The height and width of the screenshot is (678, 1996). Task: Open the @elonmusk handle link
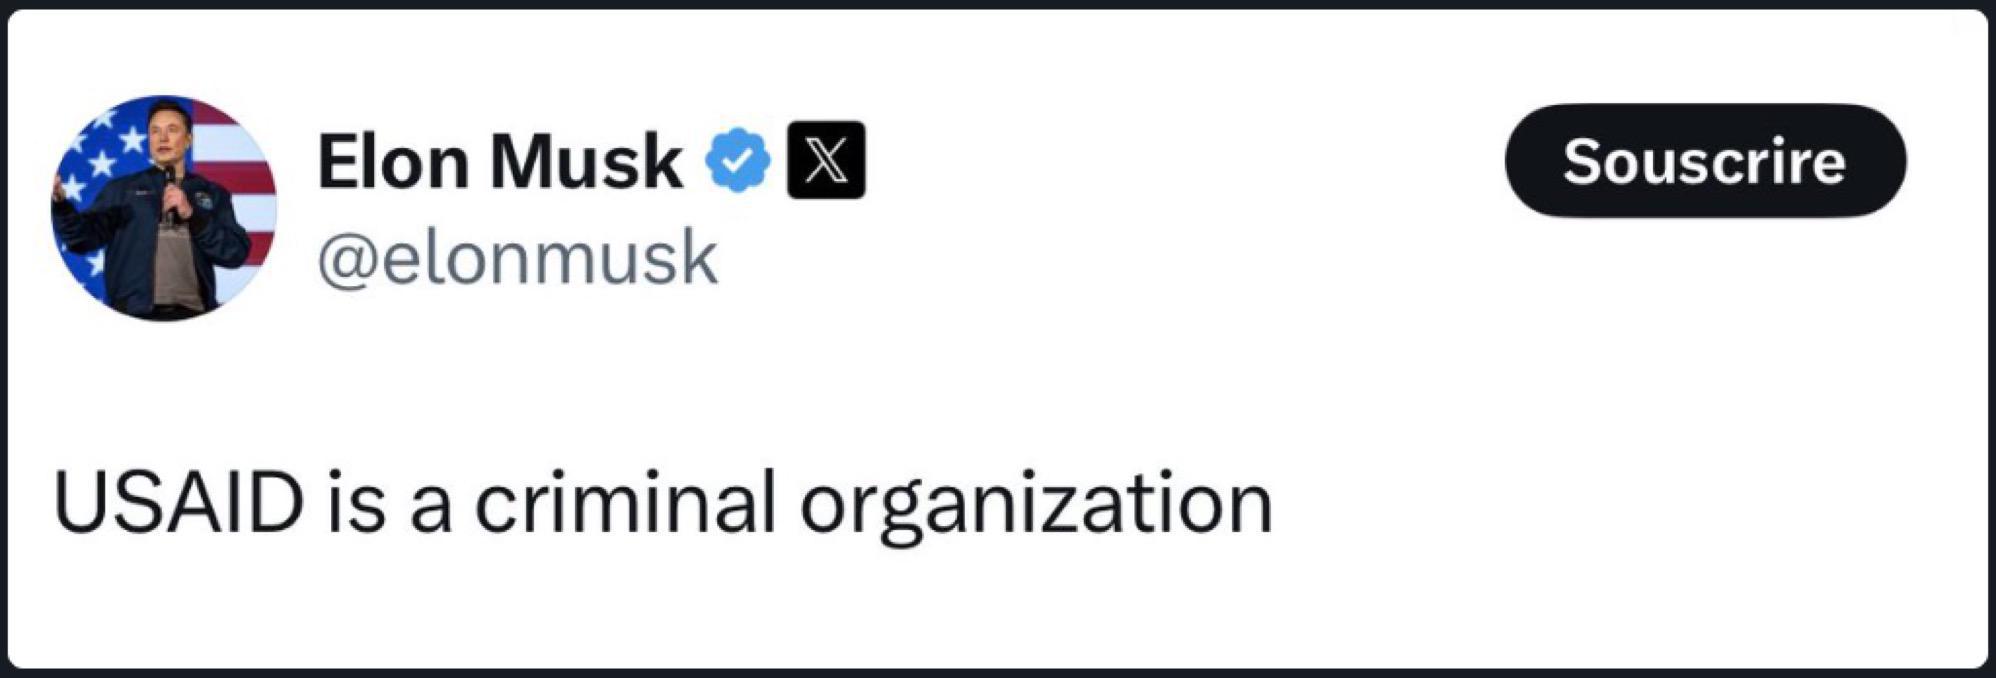518,258
